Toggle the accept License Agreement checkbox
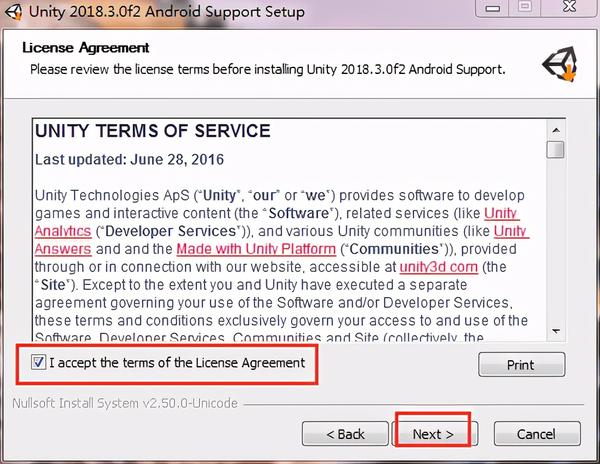Viewport: 600px width, 464px height. [40, 363]
